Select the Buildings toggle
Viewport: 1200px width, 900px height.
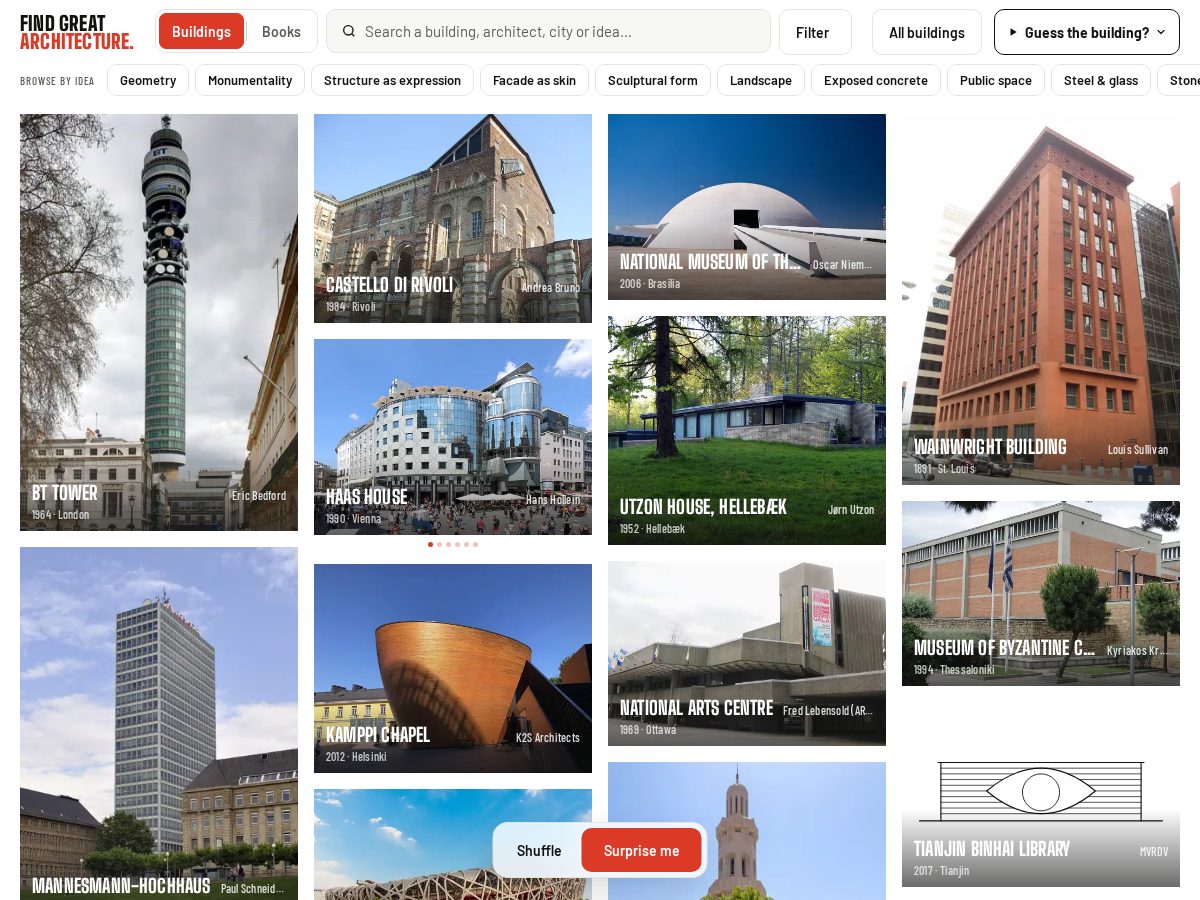click(201, 31)
